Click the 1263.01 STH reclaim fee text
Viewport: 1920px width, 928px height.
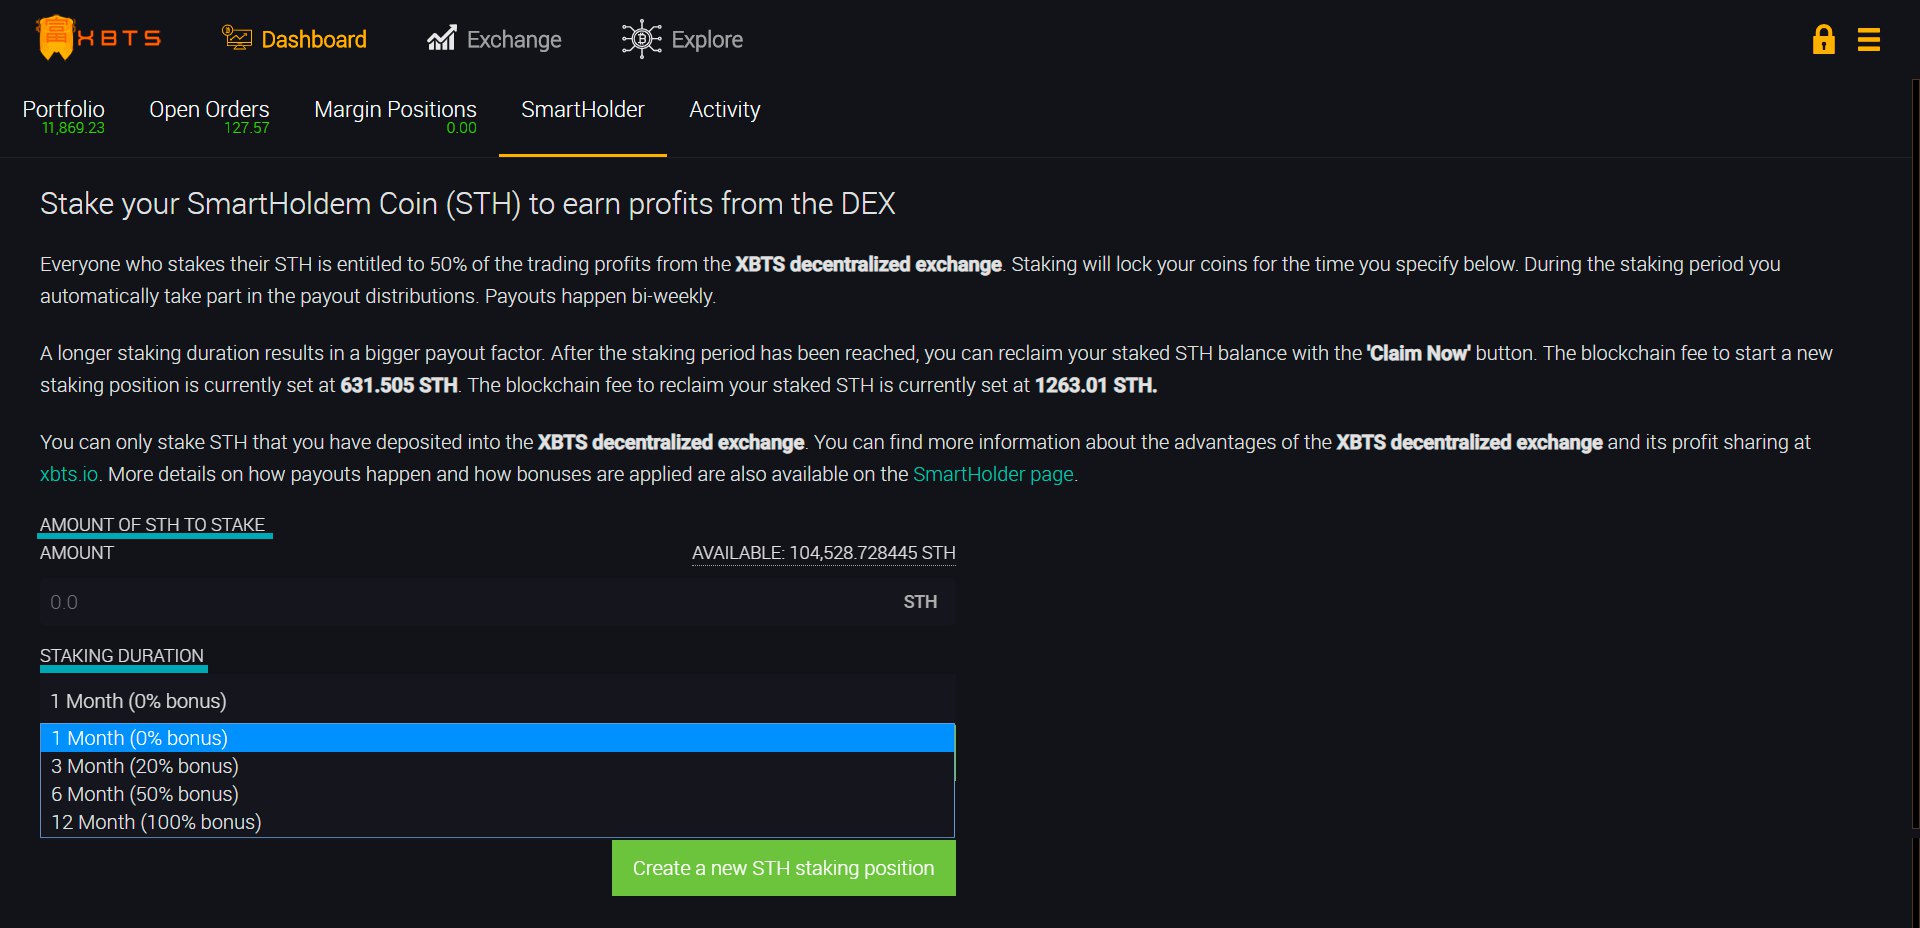[1096, 385]
